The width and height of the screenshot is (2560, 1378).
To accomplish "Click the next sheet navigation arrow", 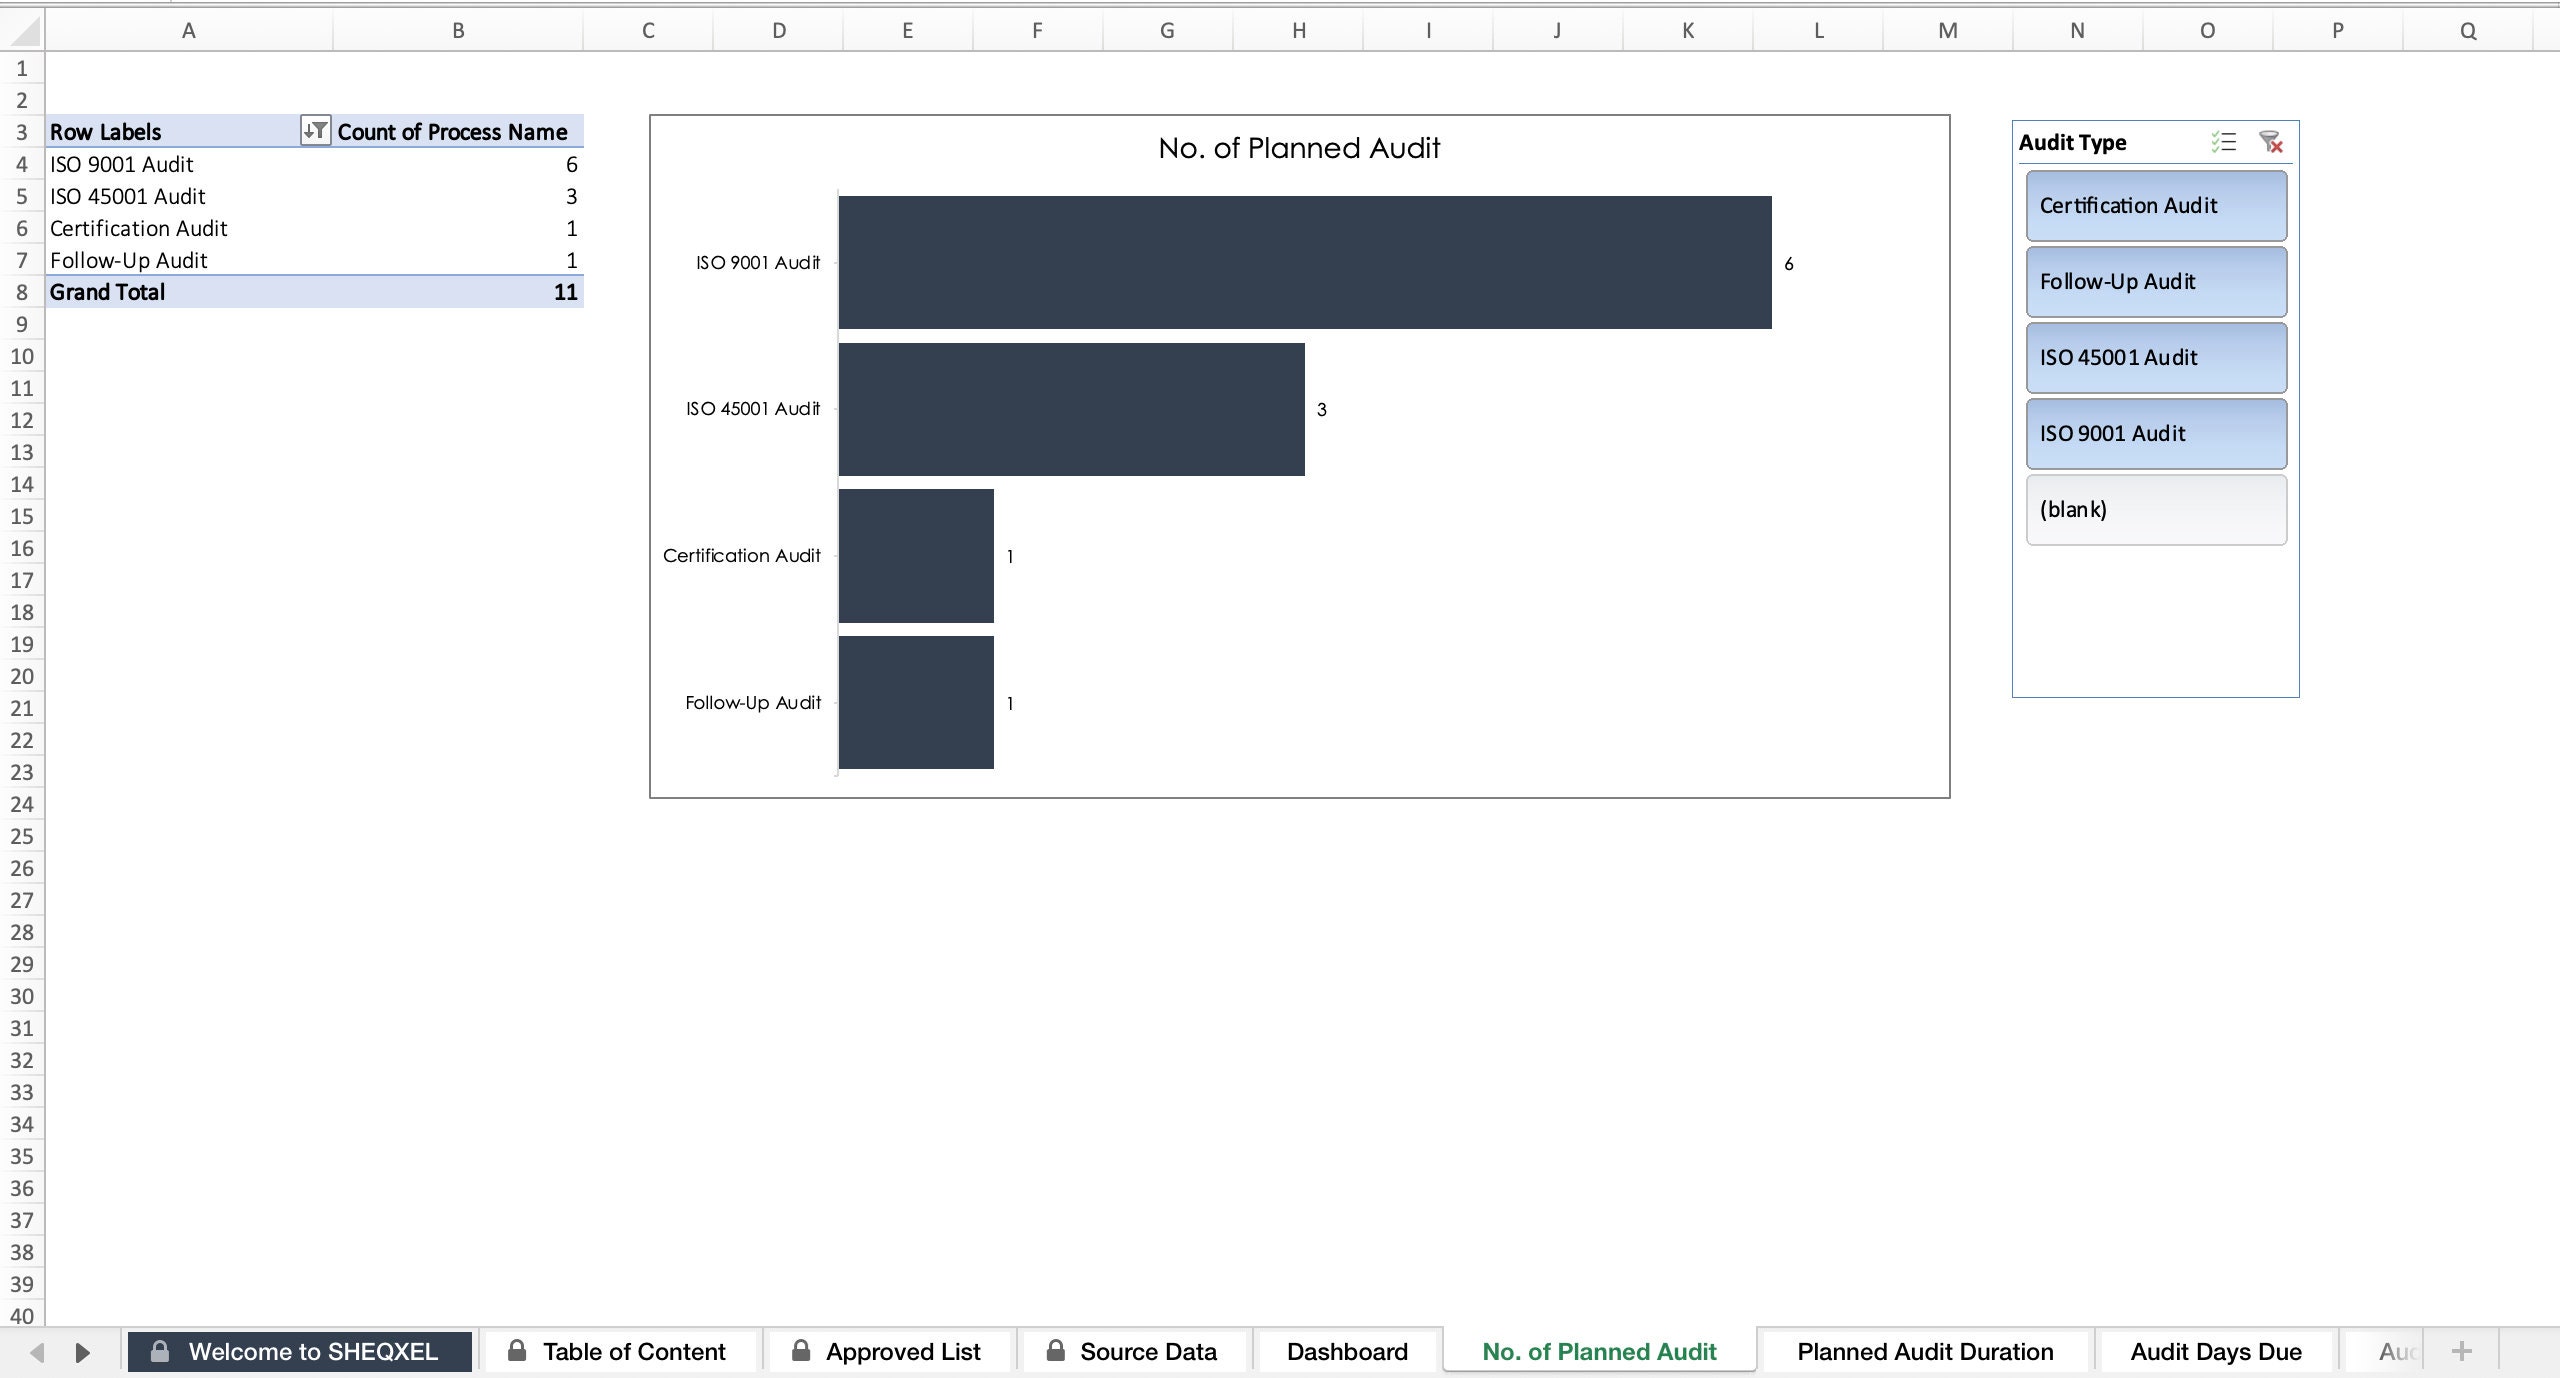I will coord(83,1353).
